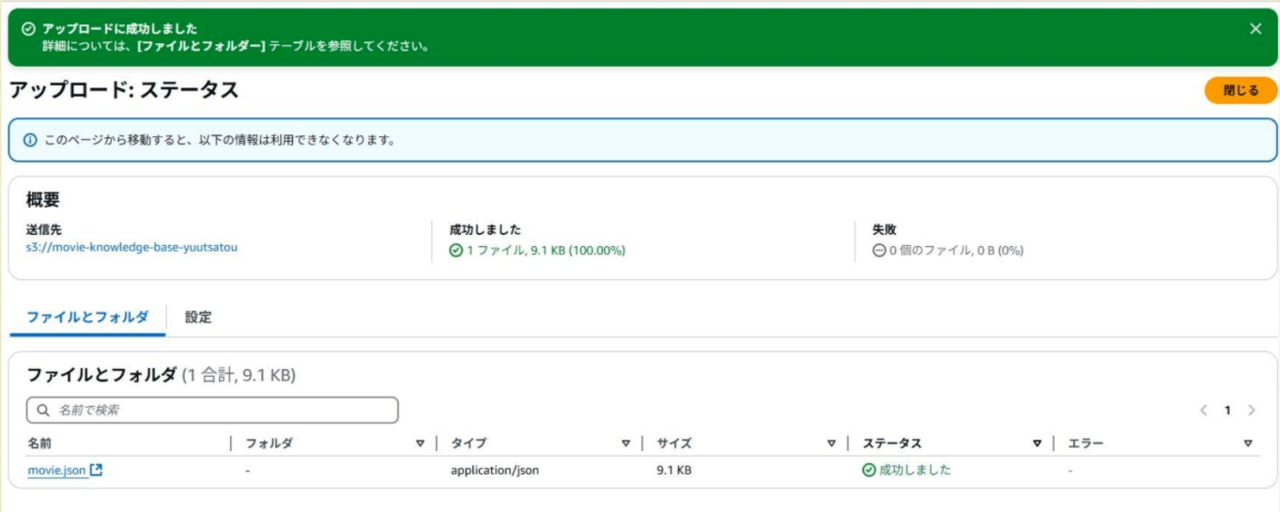Sort by エラー column arrow
The image size is (1280, 512).
tap(1247, 443)
